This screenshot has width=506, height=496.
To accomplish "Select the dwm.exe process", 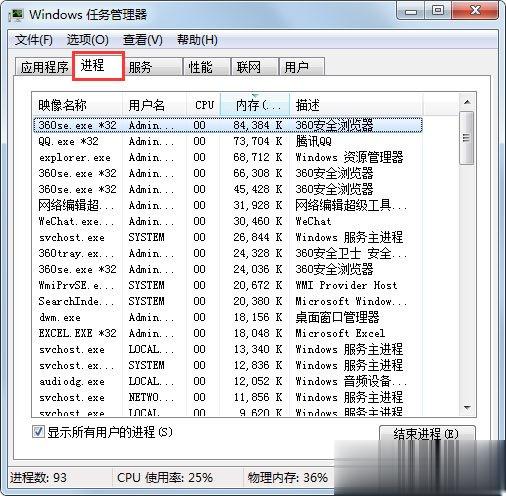I will 228,317.
